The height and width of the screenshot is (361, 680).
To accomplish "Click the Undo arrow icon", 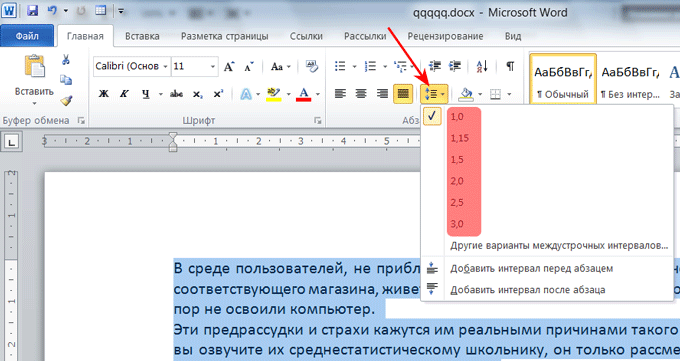I will click(52, 10).
